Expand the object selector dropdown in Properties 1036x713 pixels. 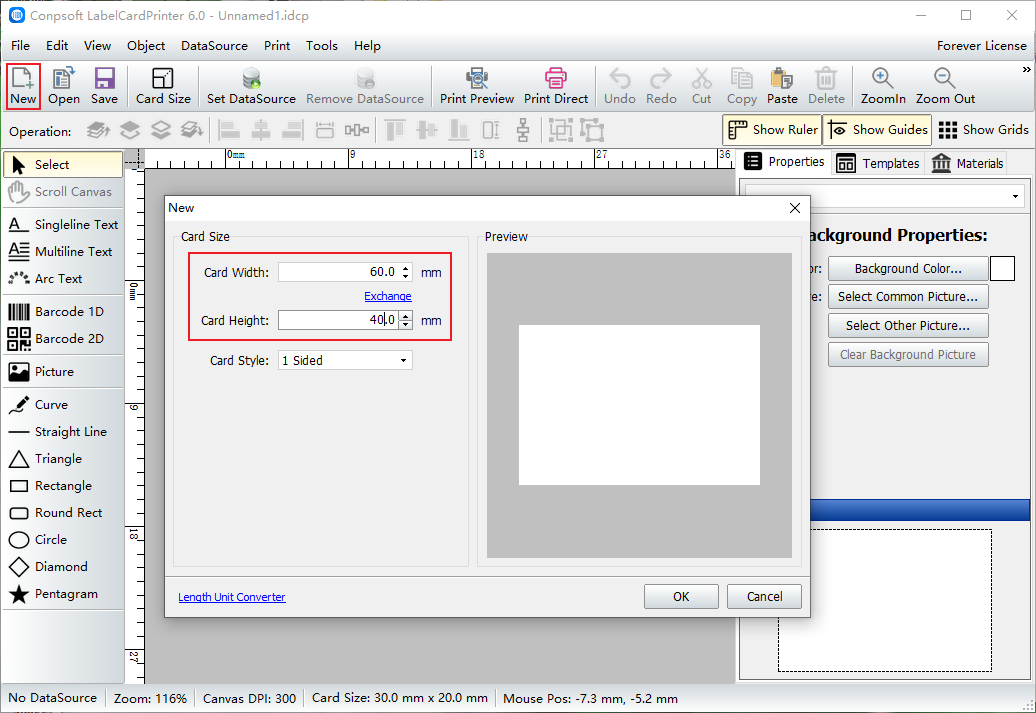(x=1015, y=197)
